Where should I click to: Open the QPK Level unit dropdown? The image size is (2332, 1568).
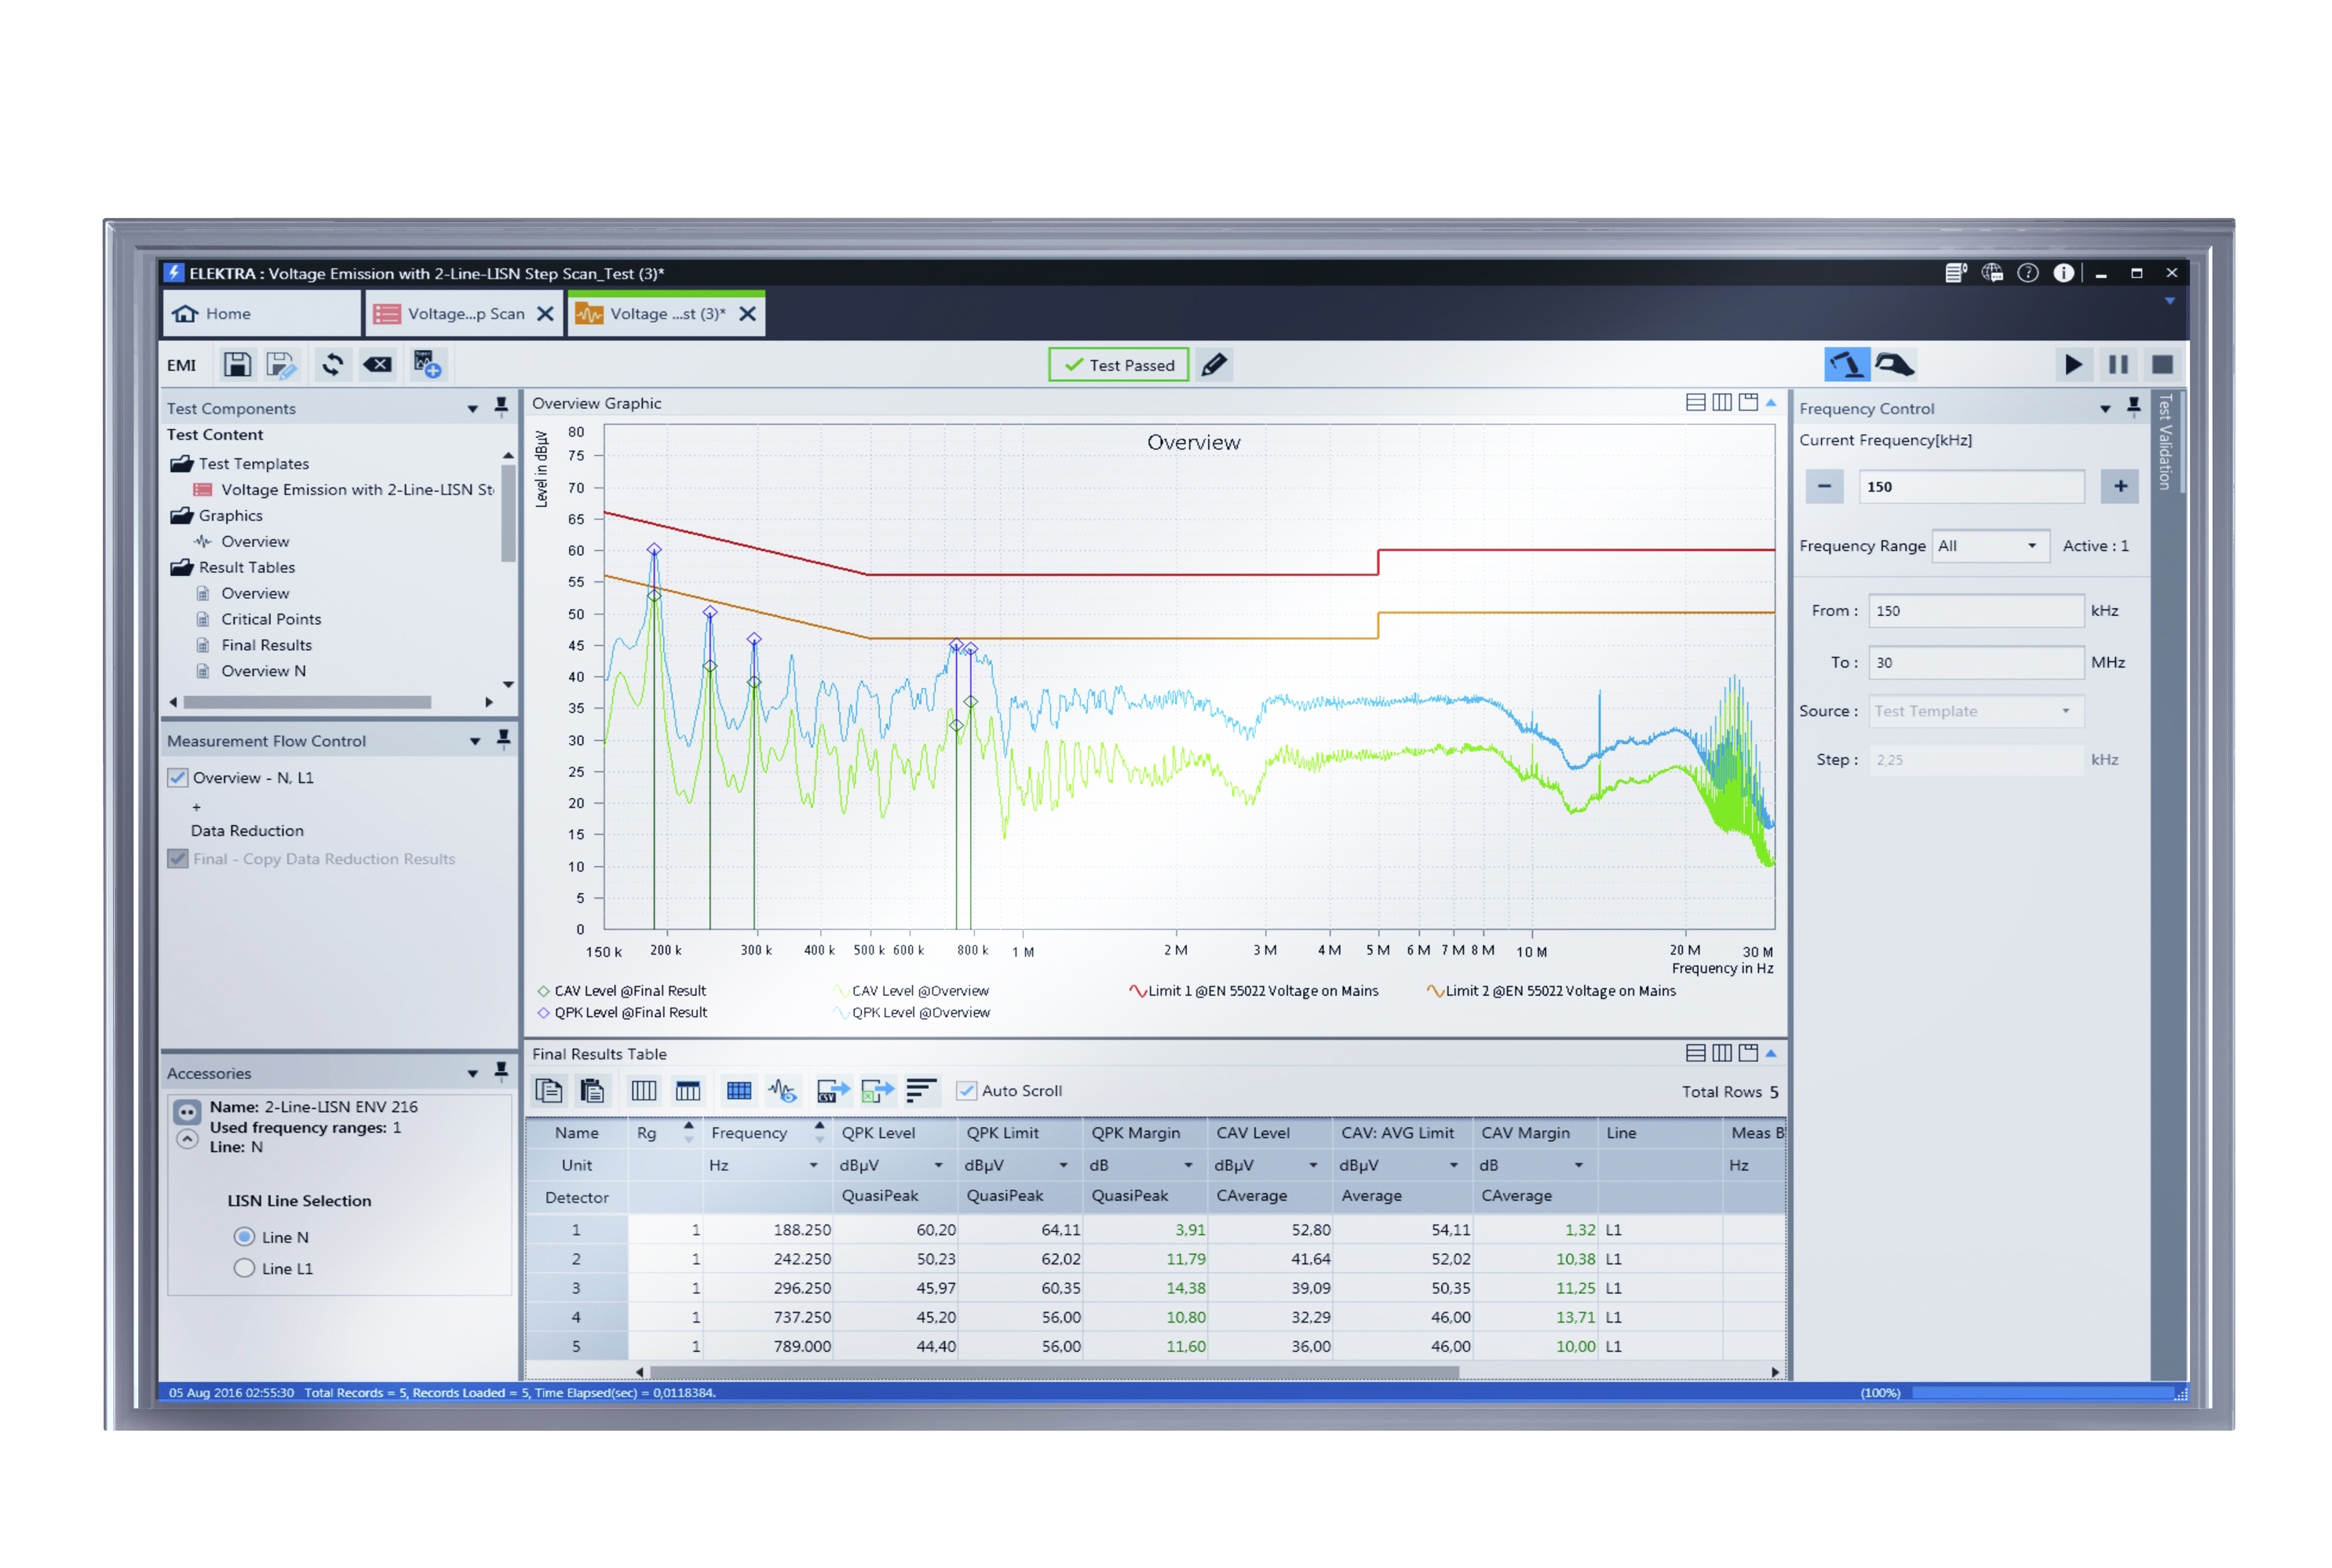938,1165
